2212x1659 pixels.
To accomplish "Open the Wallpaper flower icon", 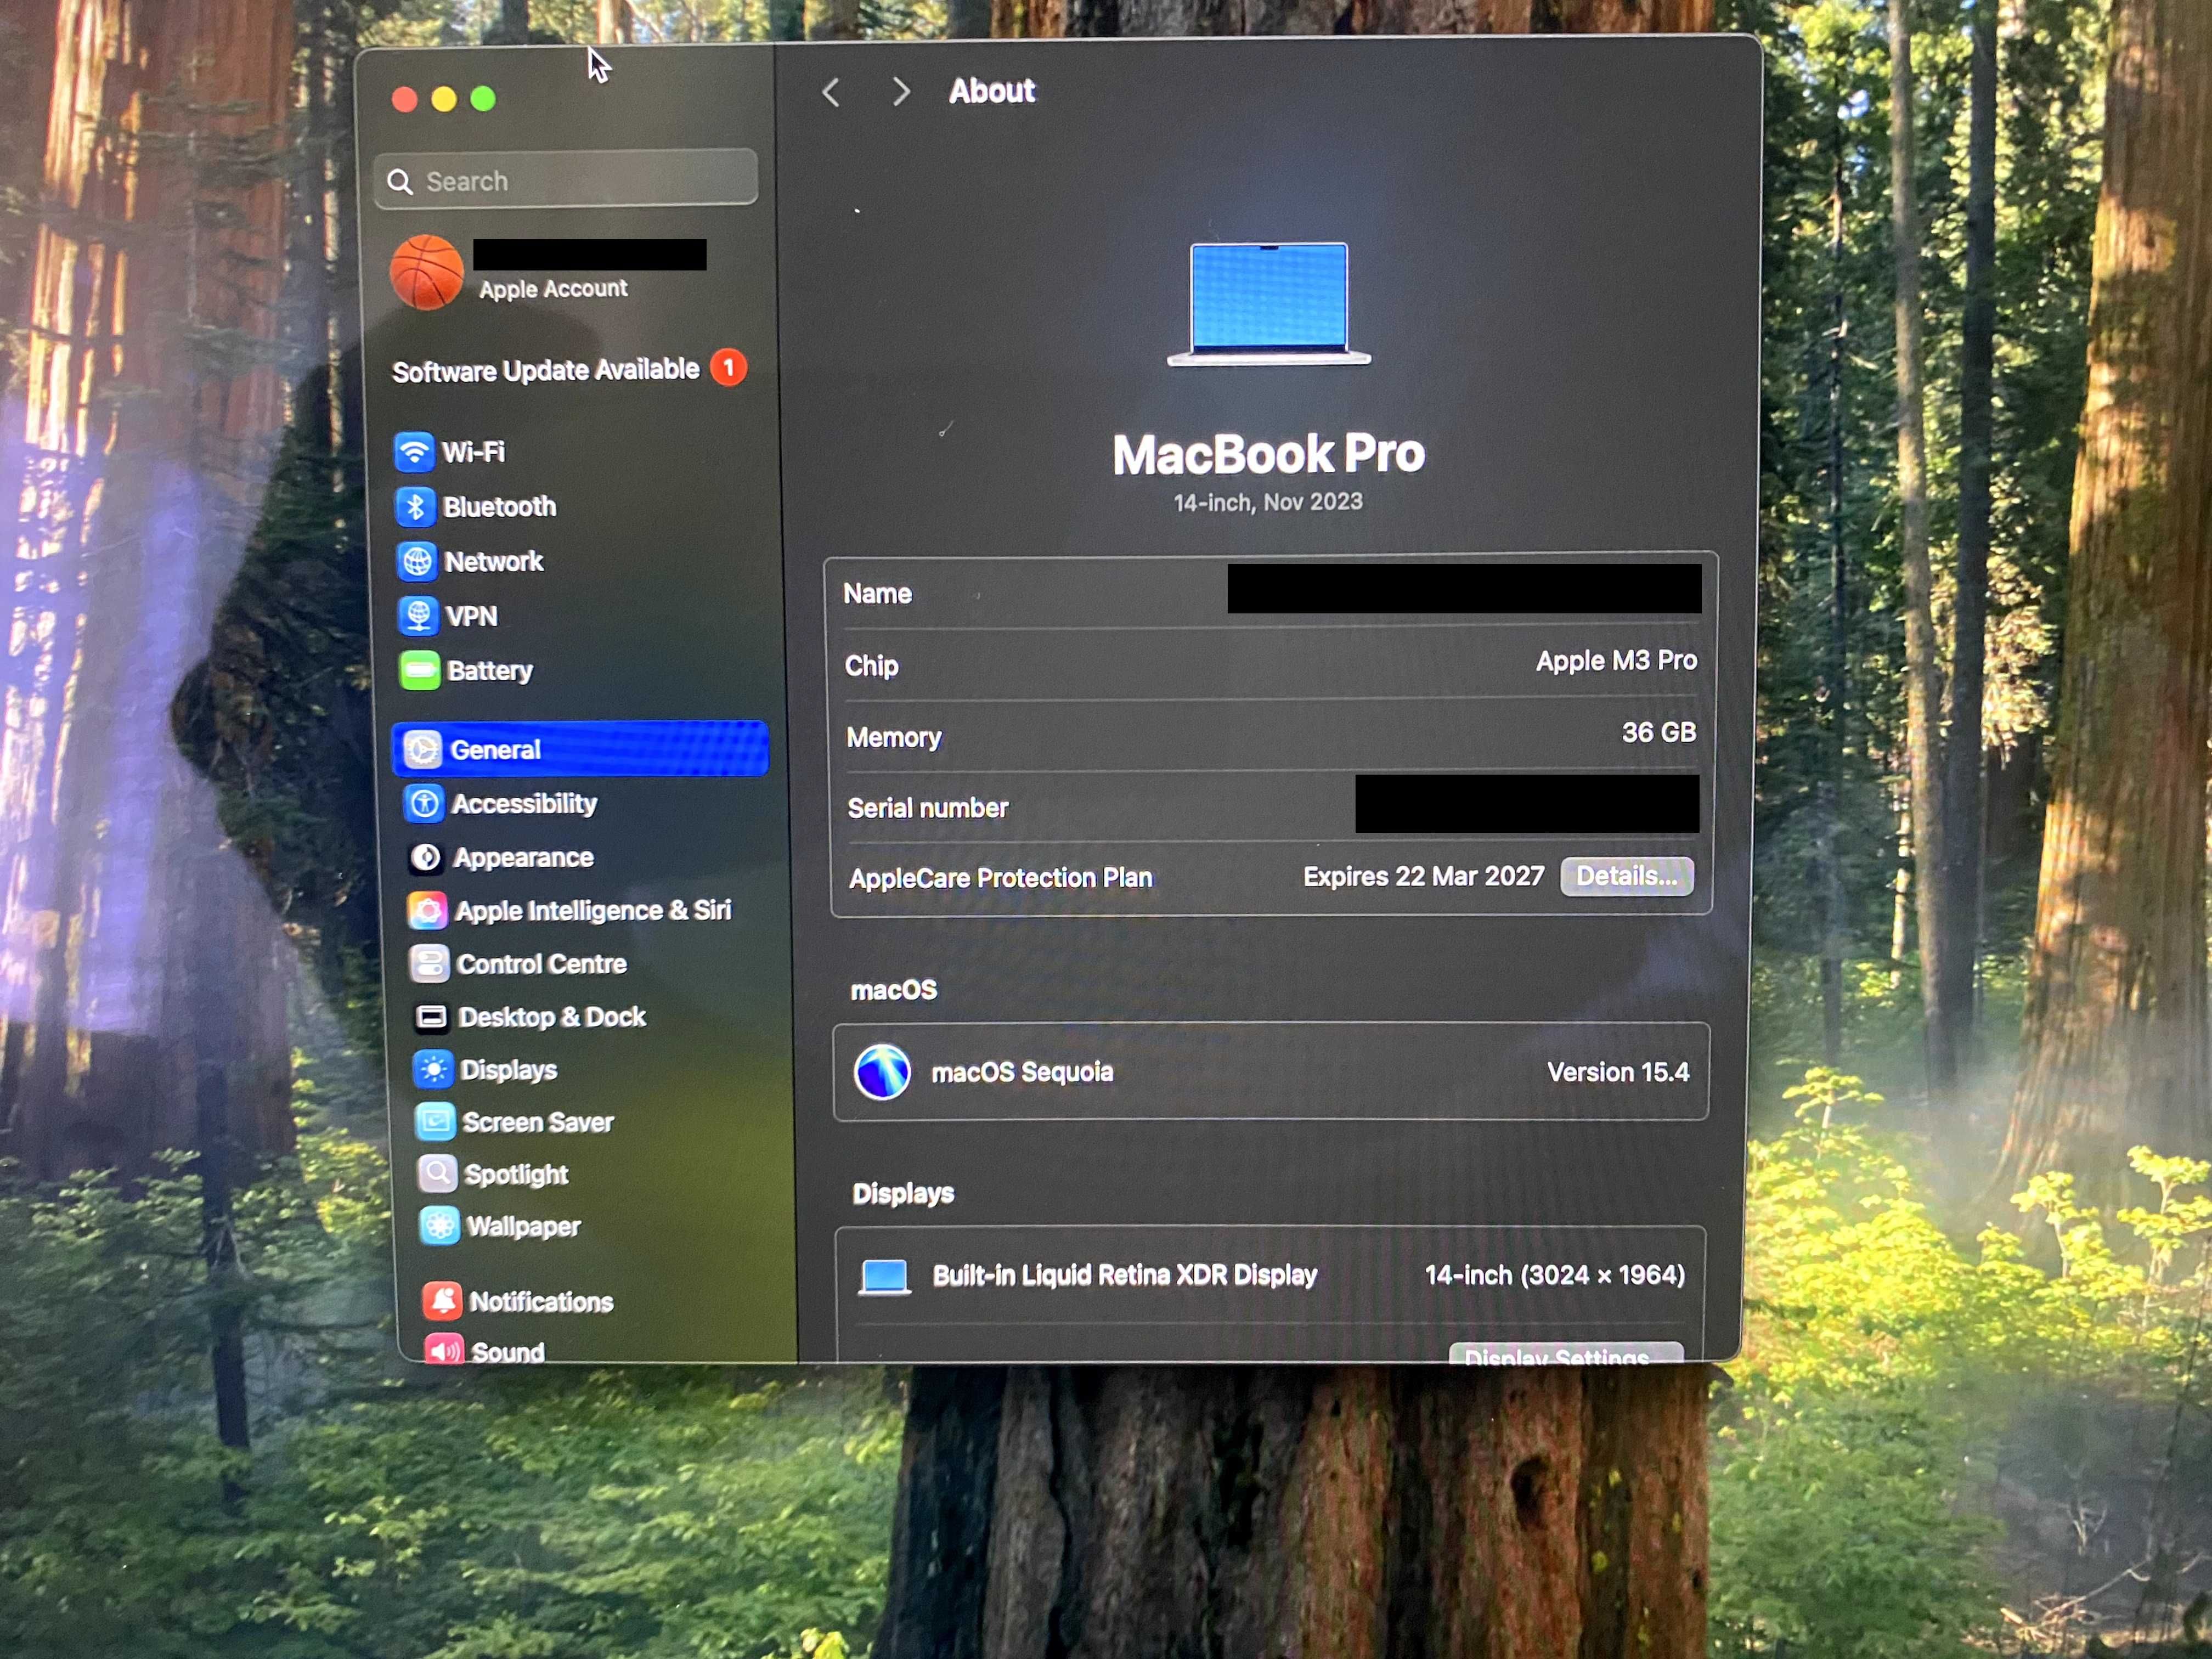I will click(439, 1225).
